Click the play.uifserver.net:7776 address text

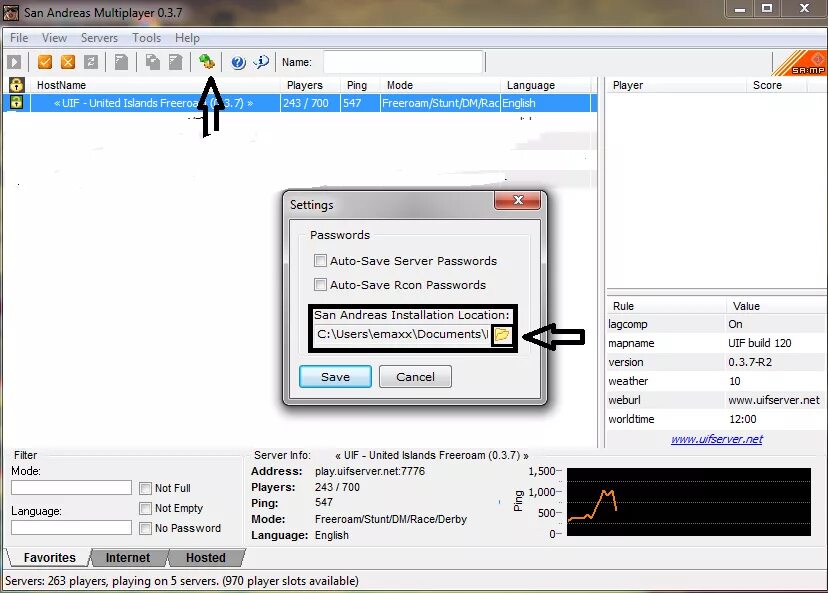click(x=370, y=471)
